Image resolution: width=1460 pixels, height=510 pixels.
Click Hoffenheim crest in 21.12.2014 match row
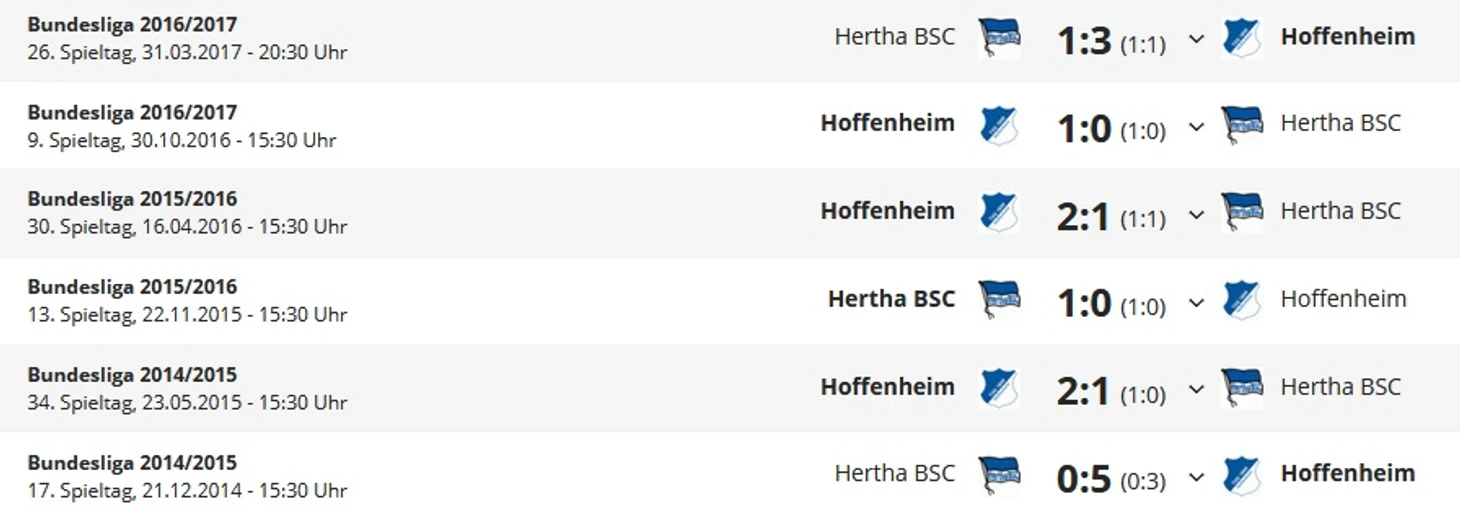[x=1241, y=475]
